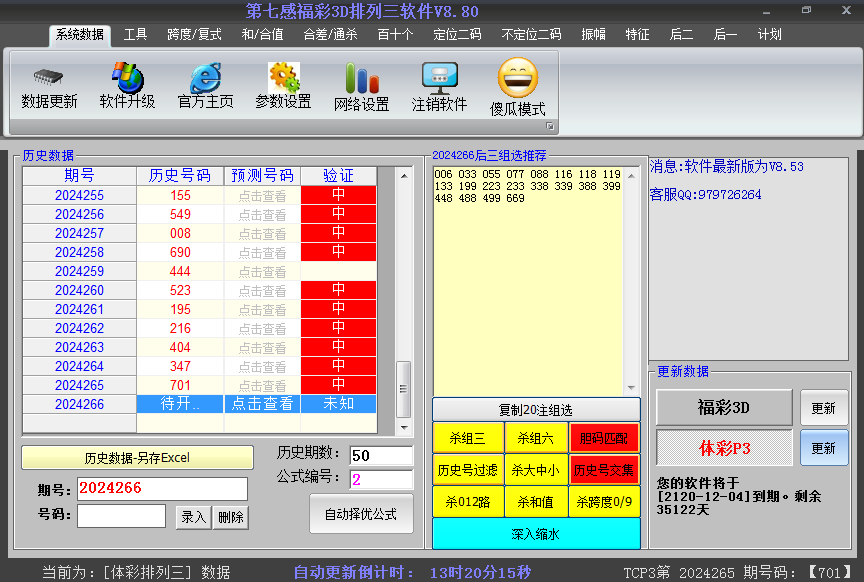This screenshot has width=864, height=582.
Task: Click inside the 后三组选推荐 numbers box
Action: 528,281
